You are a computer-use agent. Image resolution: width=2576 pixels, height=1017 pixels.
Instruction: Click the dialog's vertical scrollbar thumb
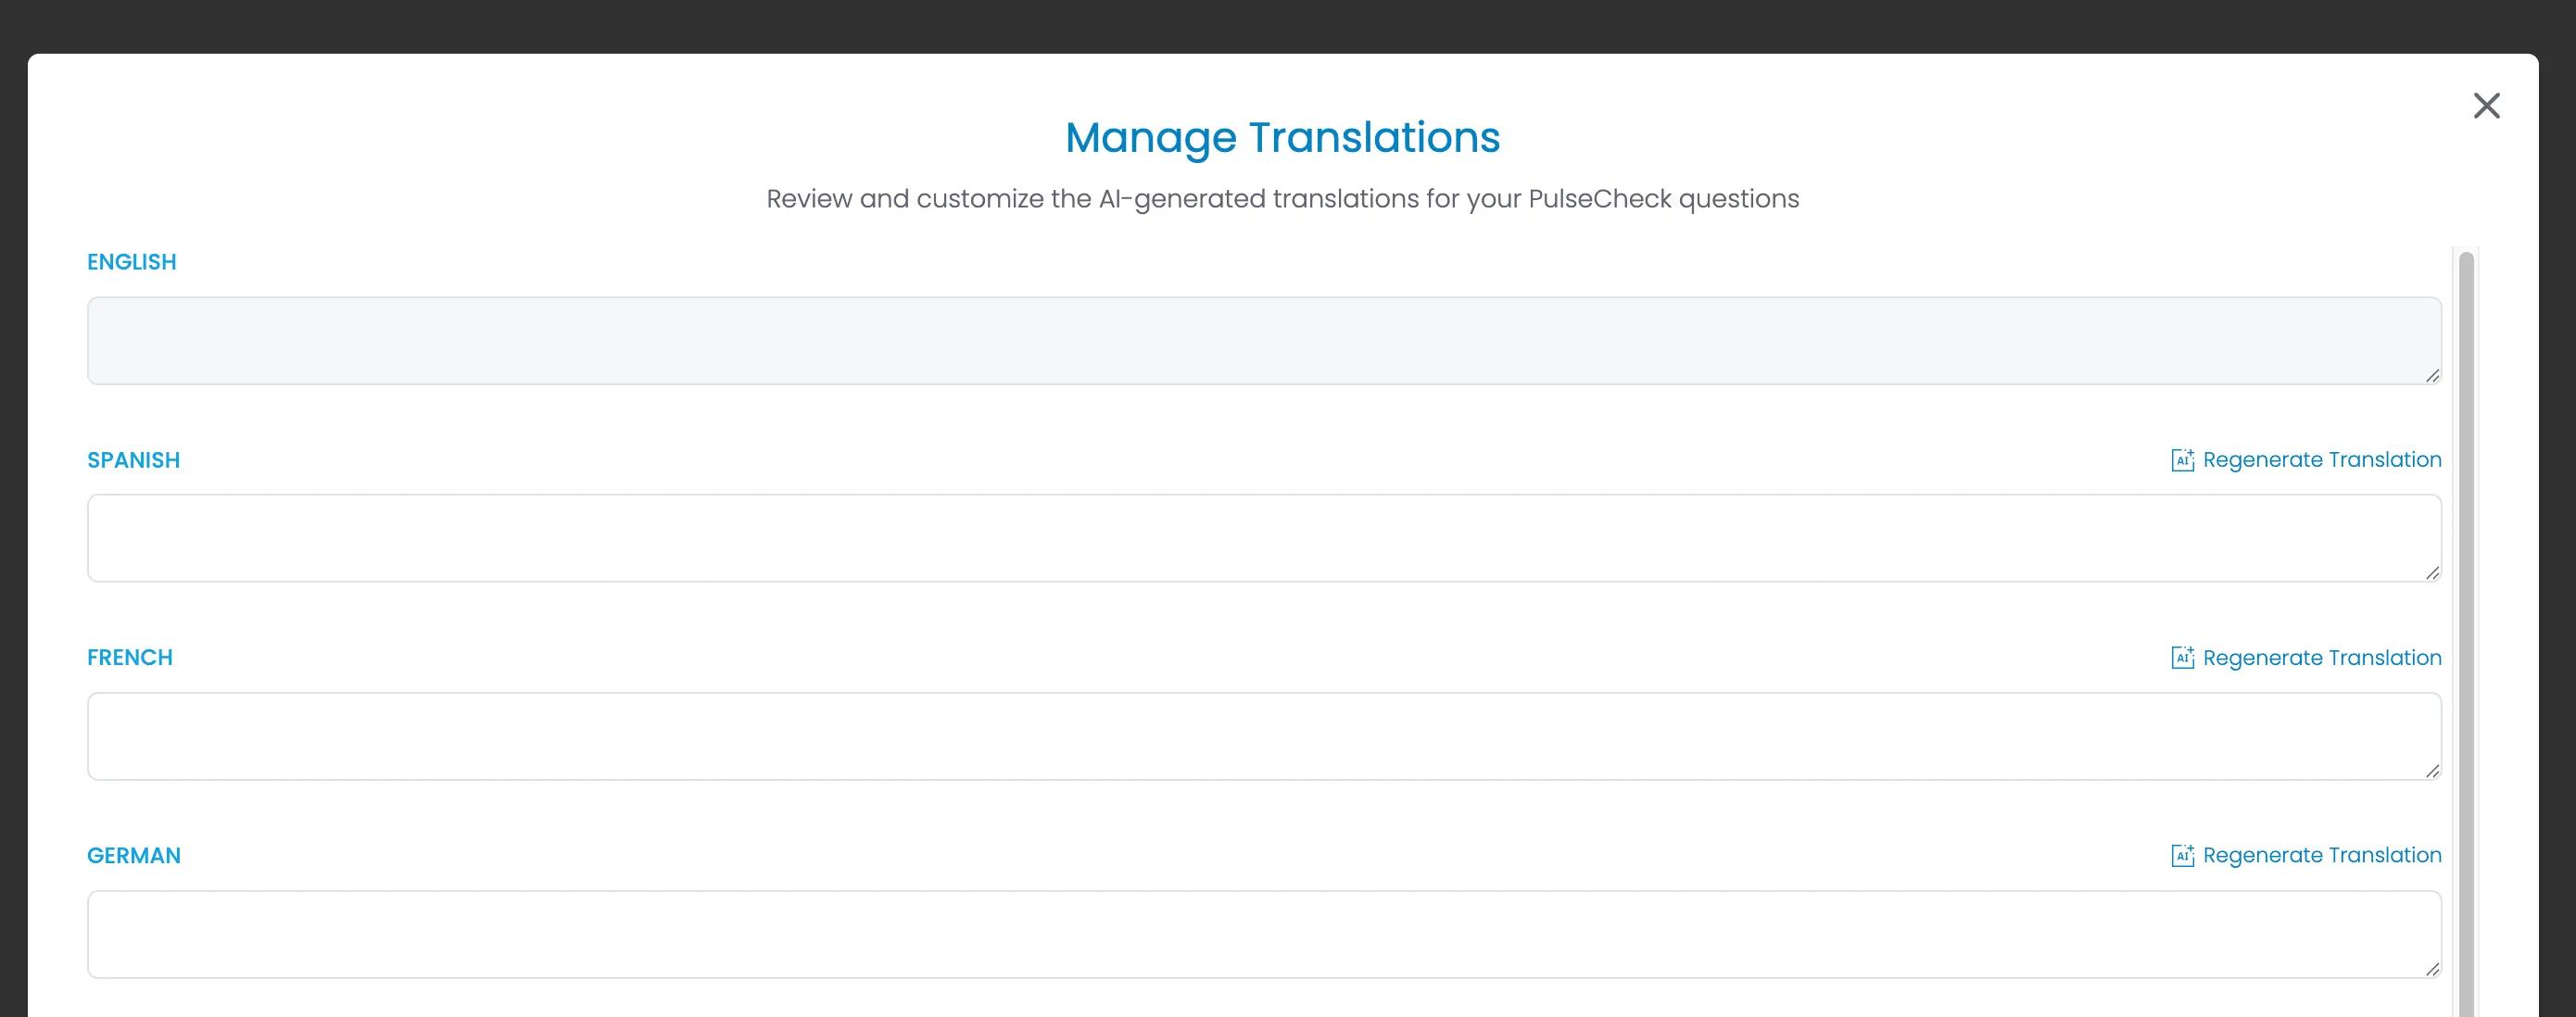coord(2466,634)
